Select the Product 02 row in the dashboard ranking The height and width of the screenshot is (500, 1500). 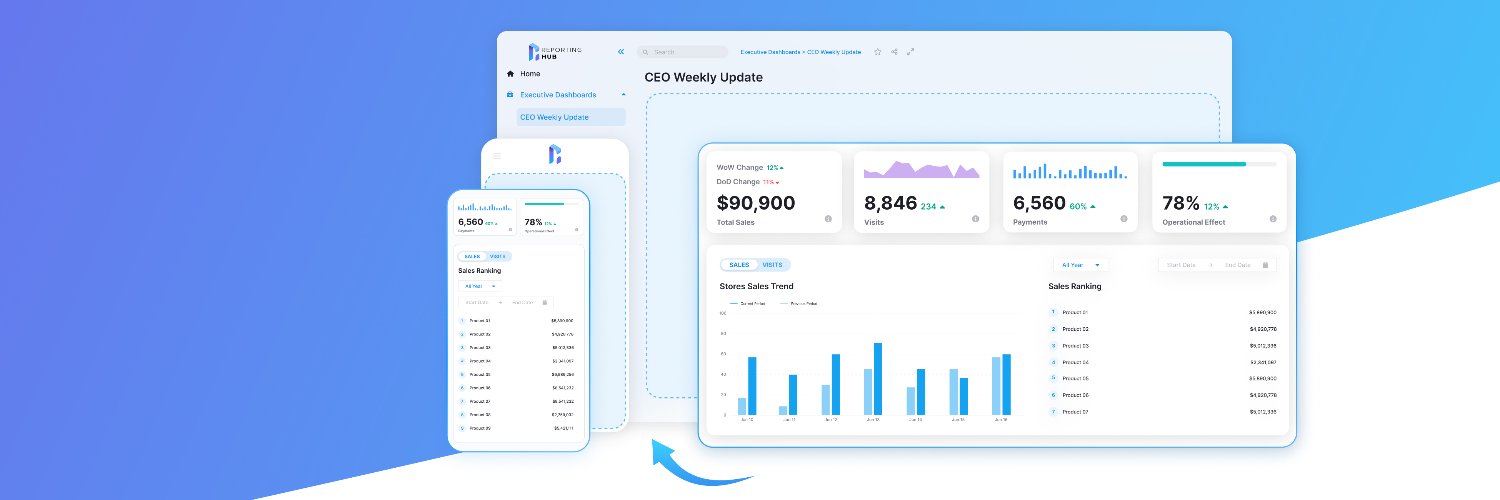(x=1162, y=328)
